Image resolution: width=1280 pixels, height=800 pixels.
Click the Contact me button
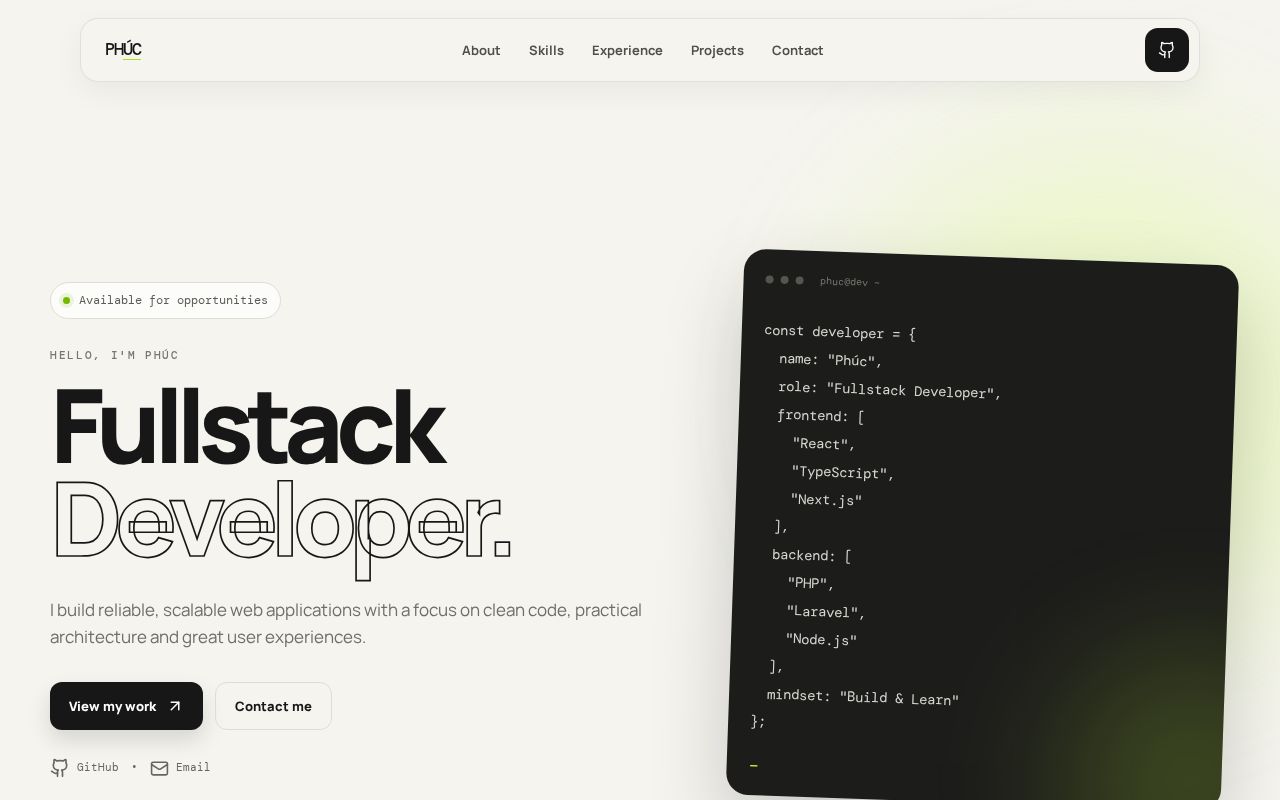(x=273, y=706)
